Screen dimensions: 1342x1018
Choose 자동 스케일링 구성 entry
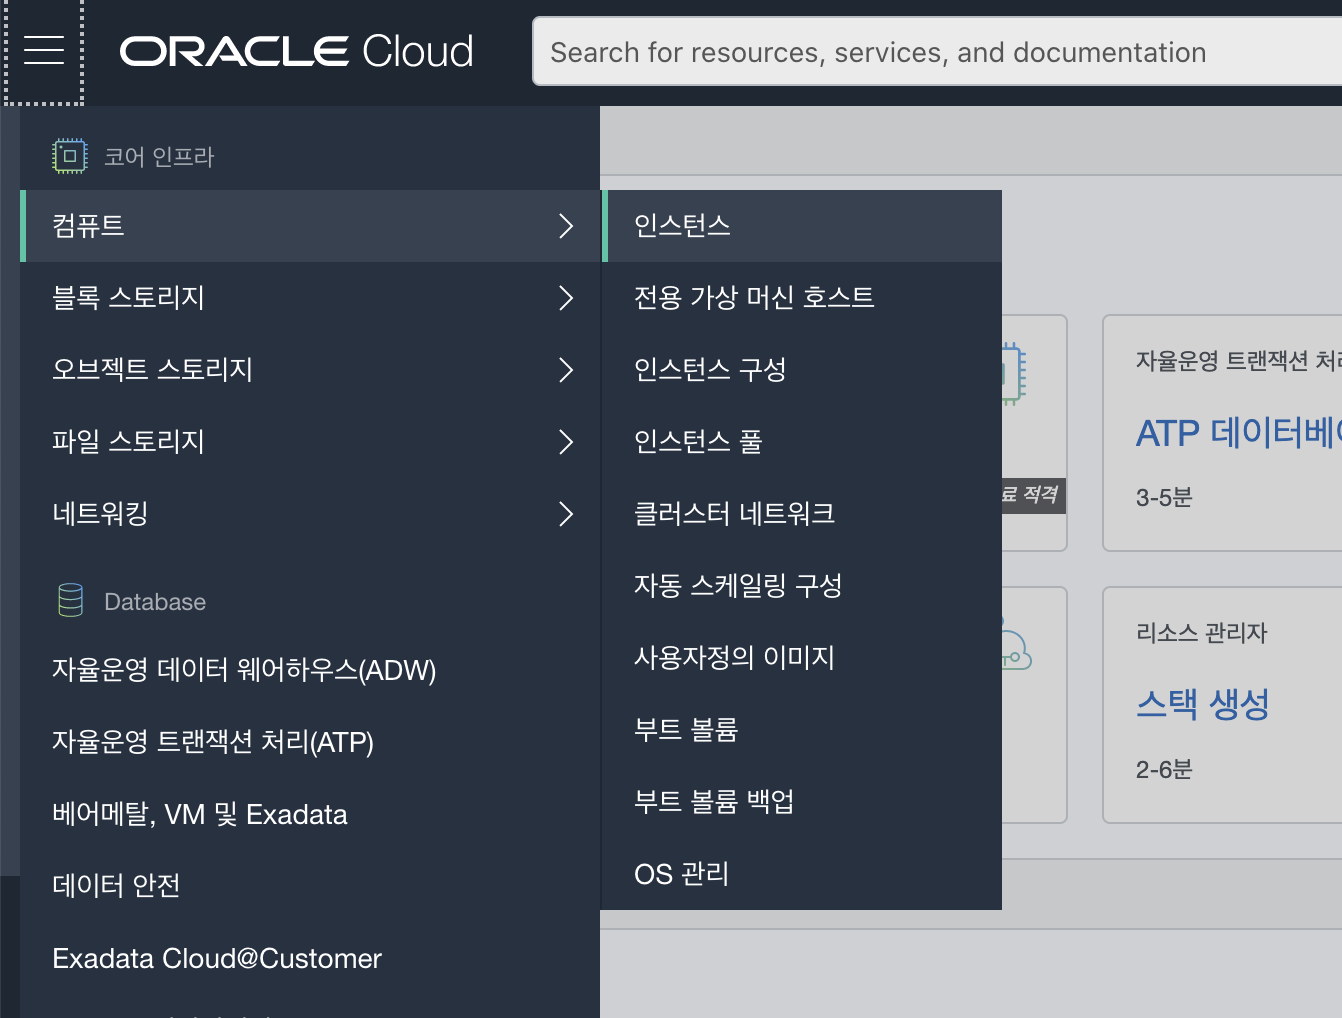point(802,586)
